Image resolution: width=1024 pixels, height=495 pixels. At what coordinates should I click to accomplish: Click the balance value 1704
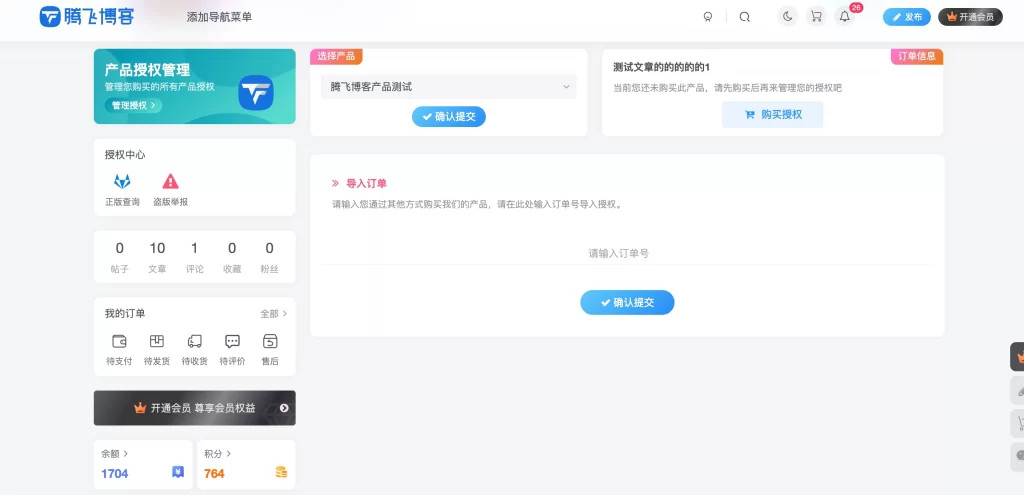tap(114, 473)
